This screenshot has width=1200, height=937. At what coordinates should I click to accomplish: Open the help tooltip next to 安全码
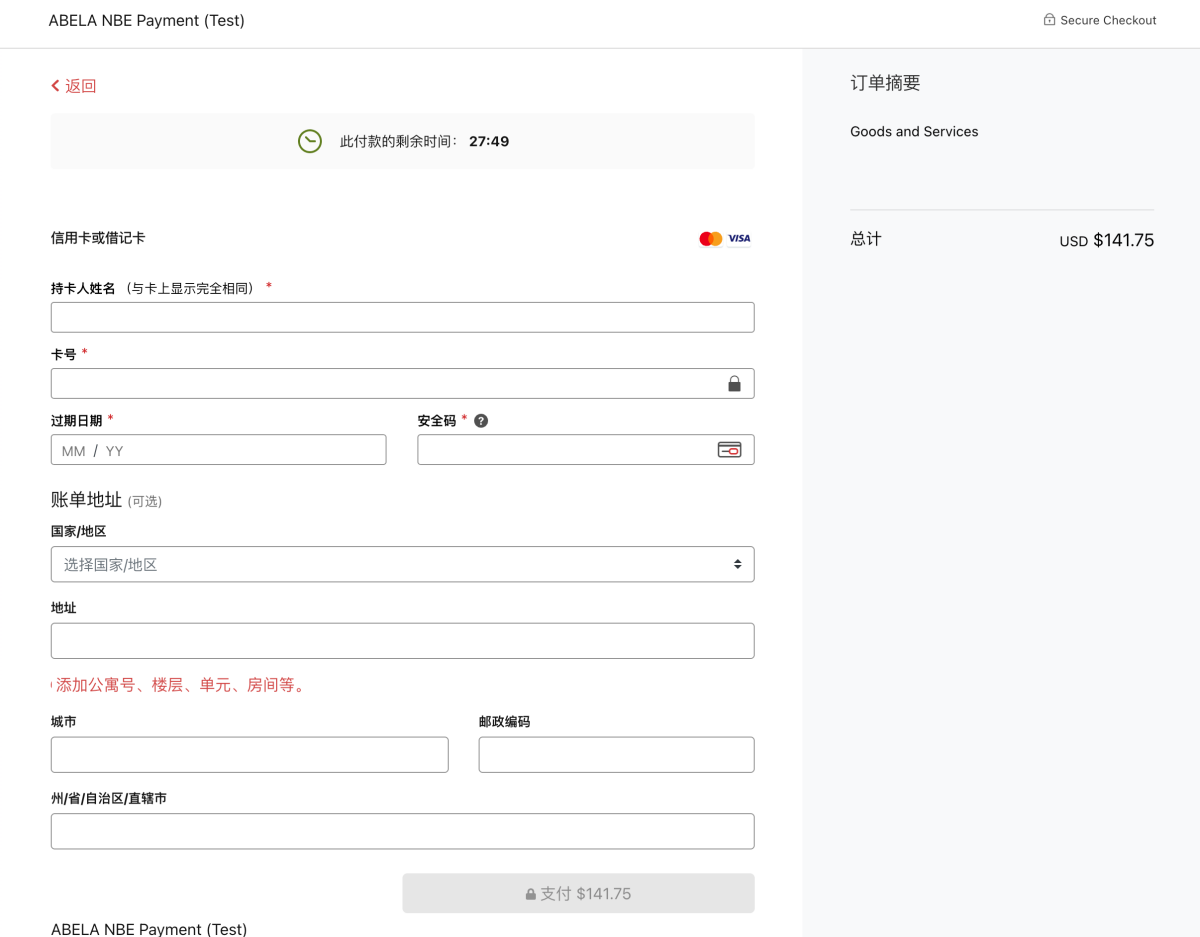(481, 420)
